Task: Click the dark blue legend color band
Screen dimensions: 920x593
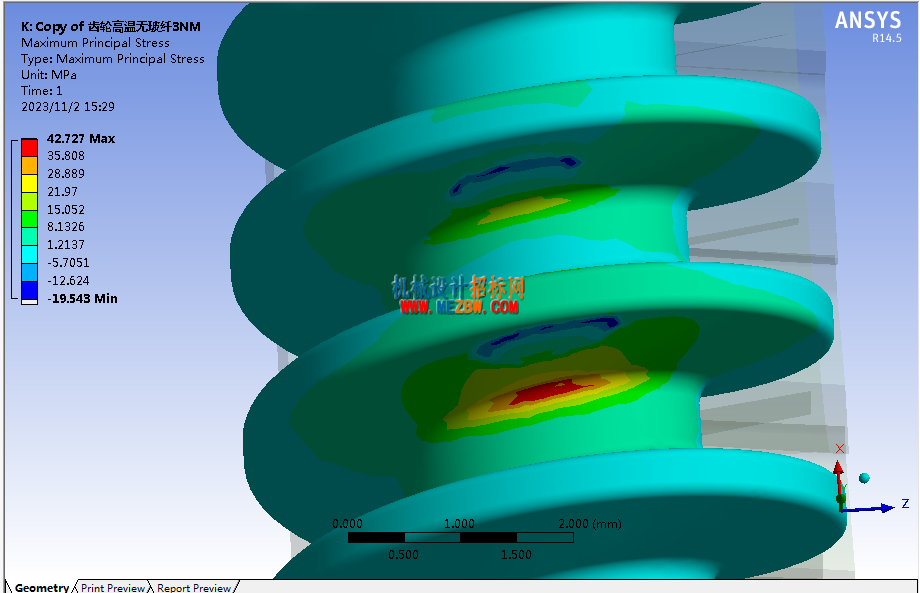Action: (29, 290)
